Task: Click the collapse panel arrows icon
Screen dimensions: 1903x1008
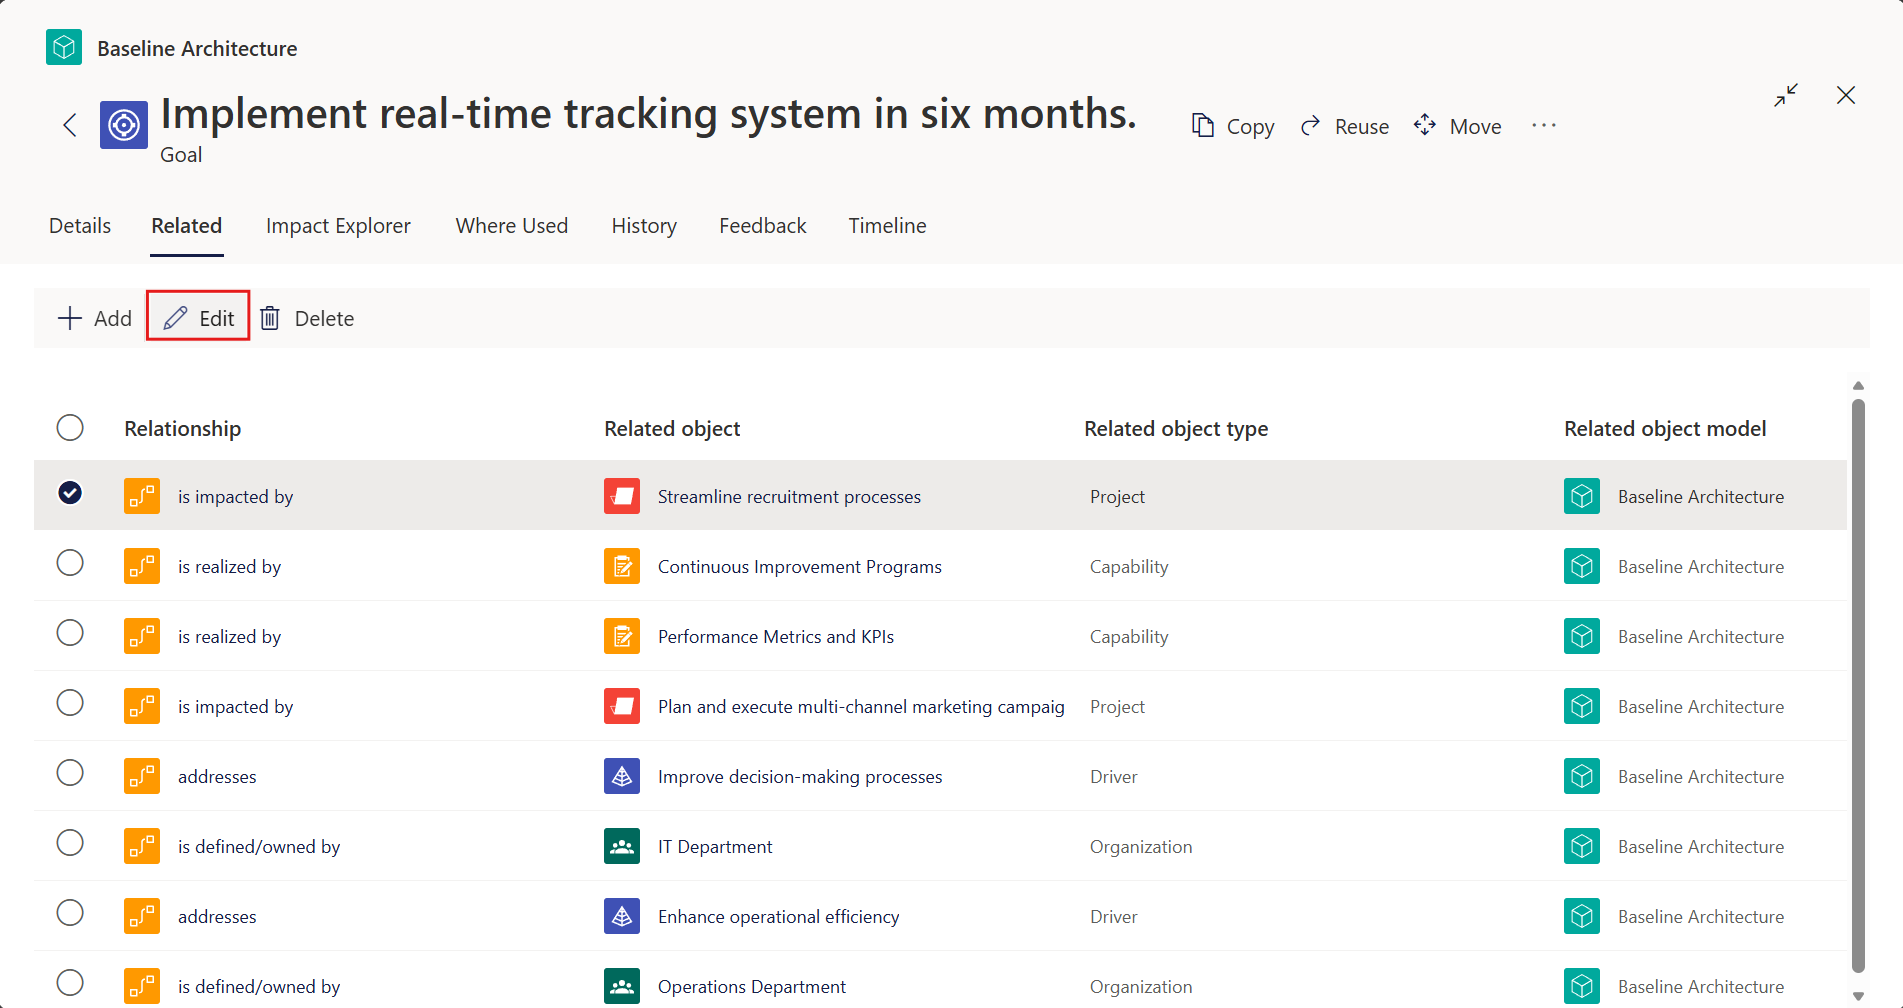Action: 1786,95
